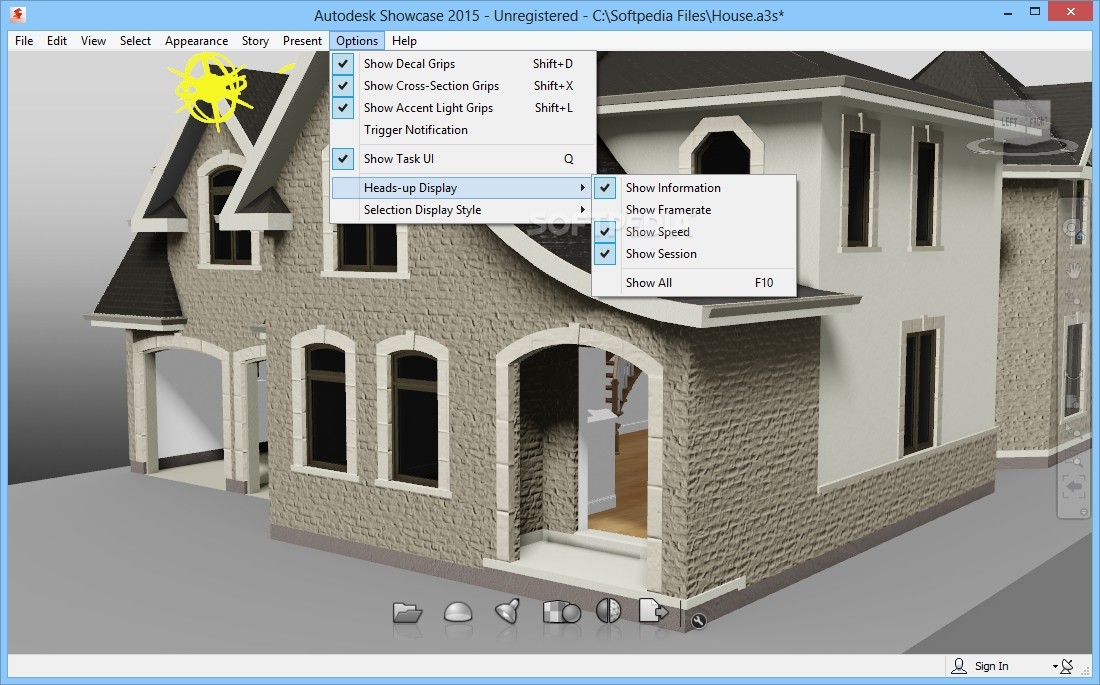Viewport: 1100px width, 685px height.
Task: Choose Show All in Heads-up Display submenu
Action: click(x=695, y=283)
